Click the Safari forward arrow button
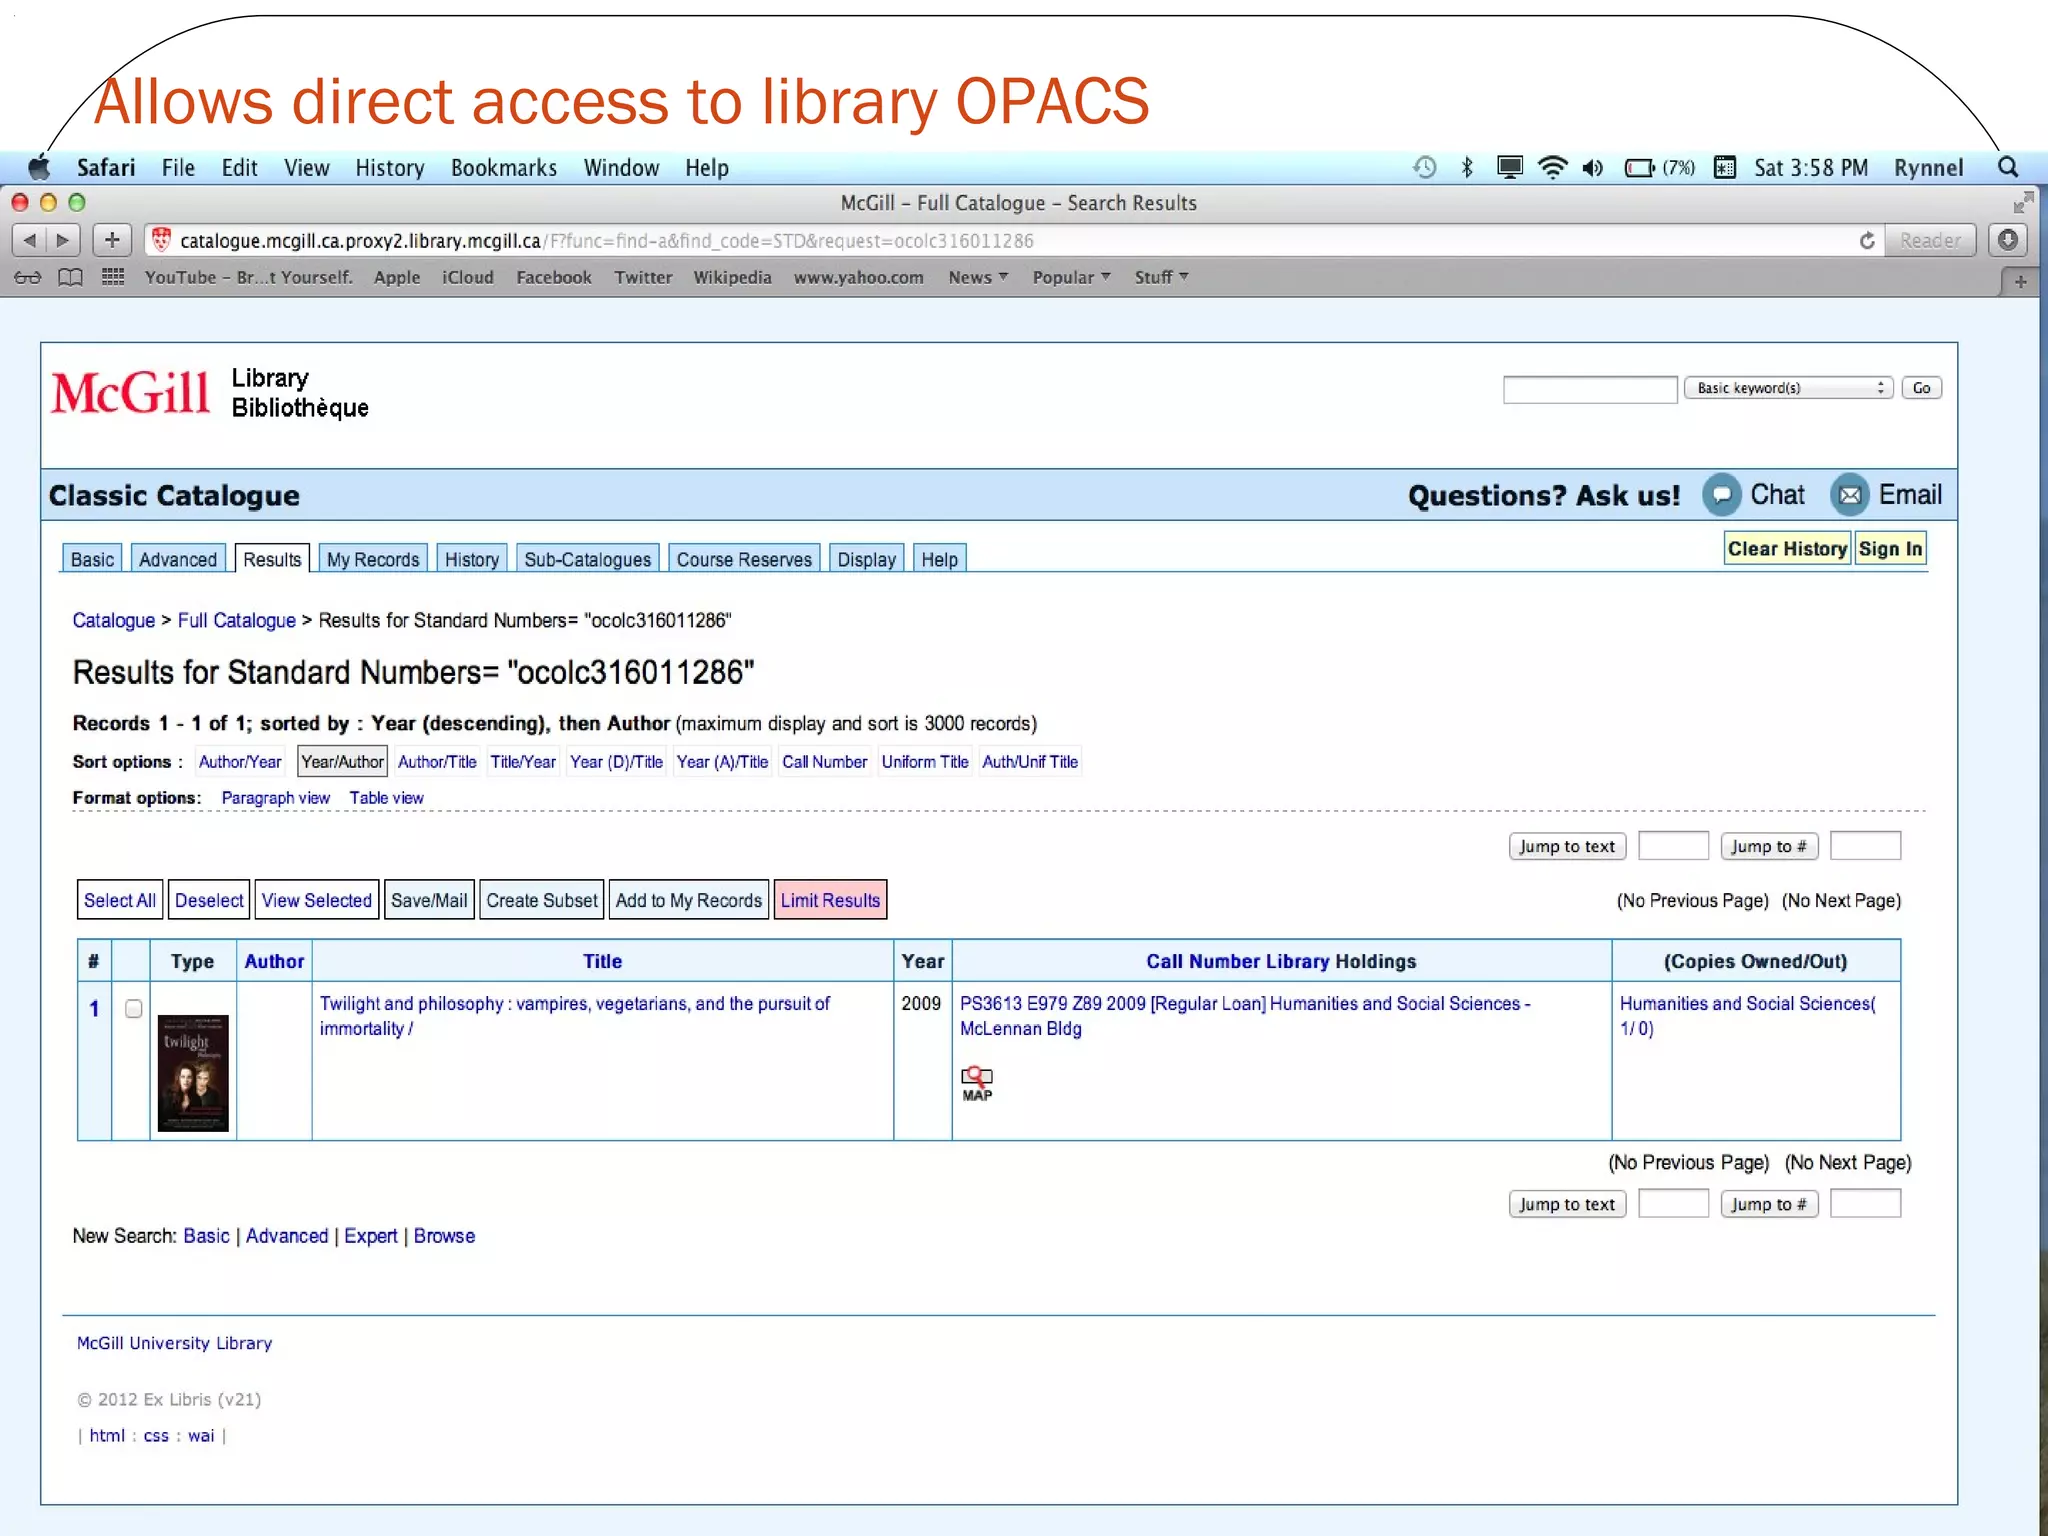Image resolution: width=2048 pixels, height=1536 pixels. [x=63, y=240]
